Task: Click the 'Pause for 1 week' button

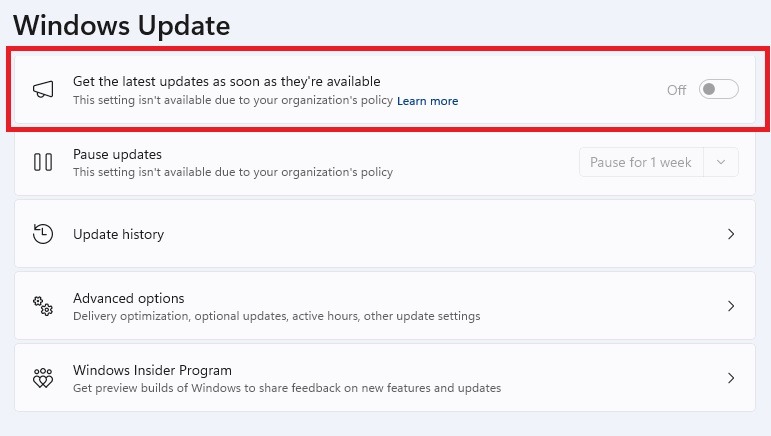Action: point(641,162)
